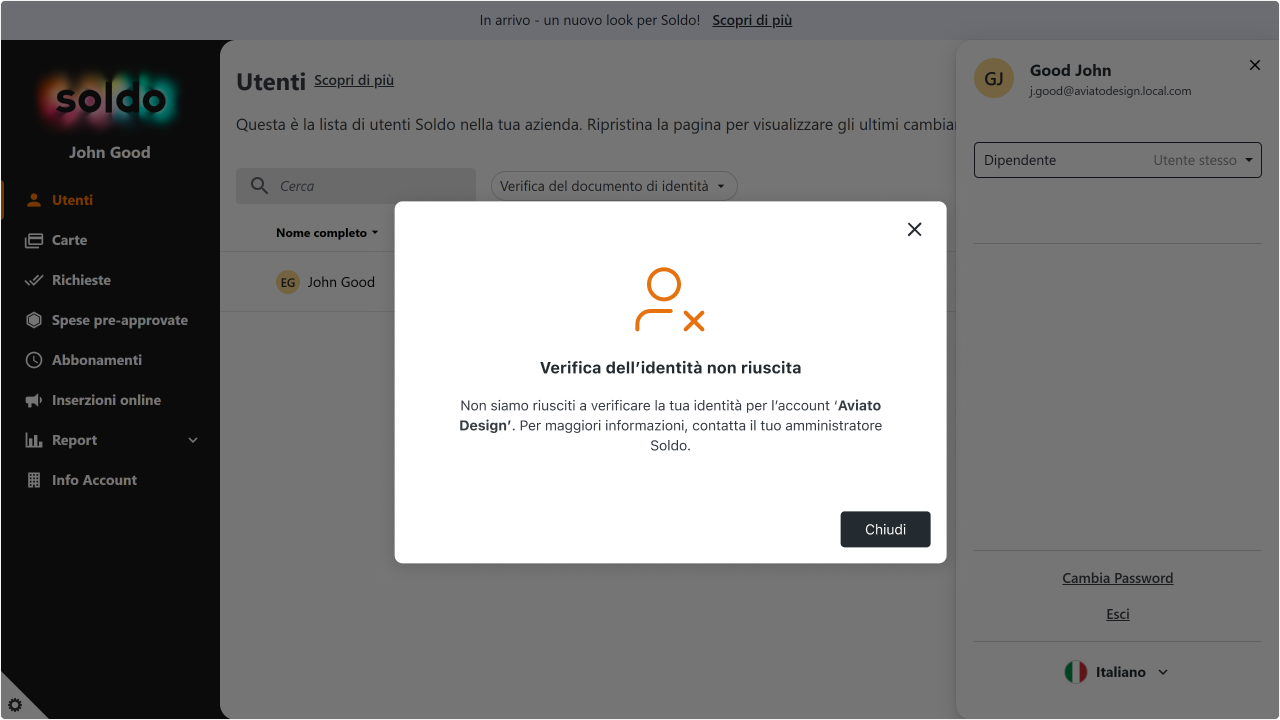Close the Good John profile panel

point(1255,65)
